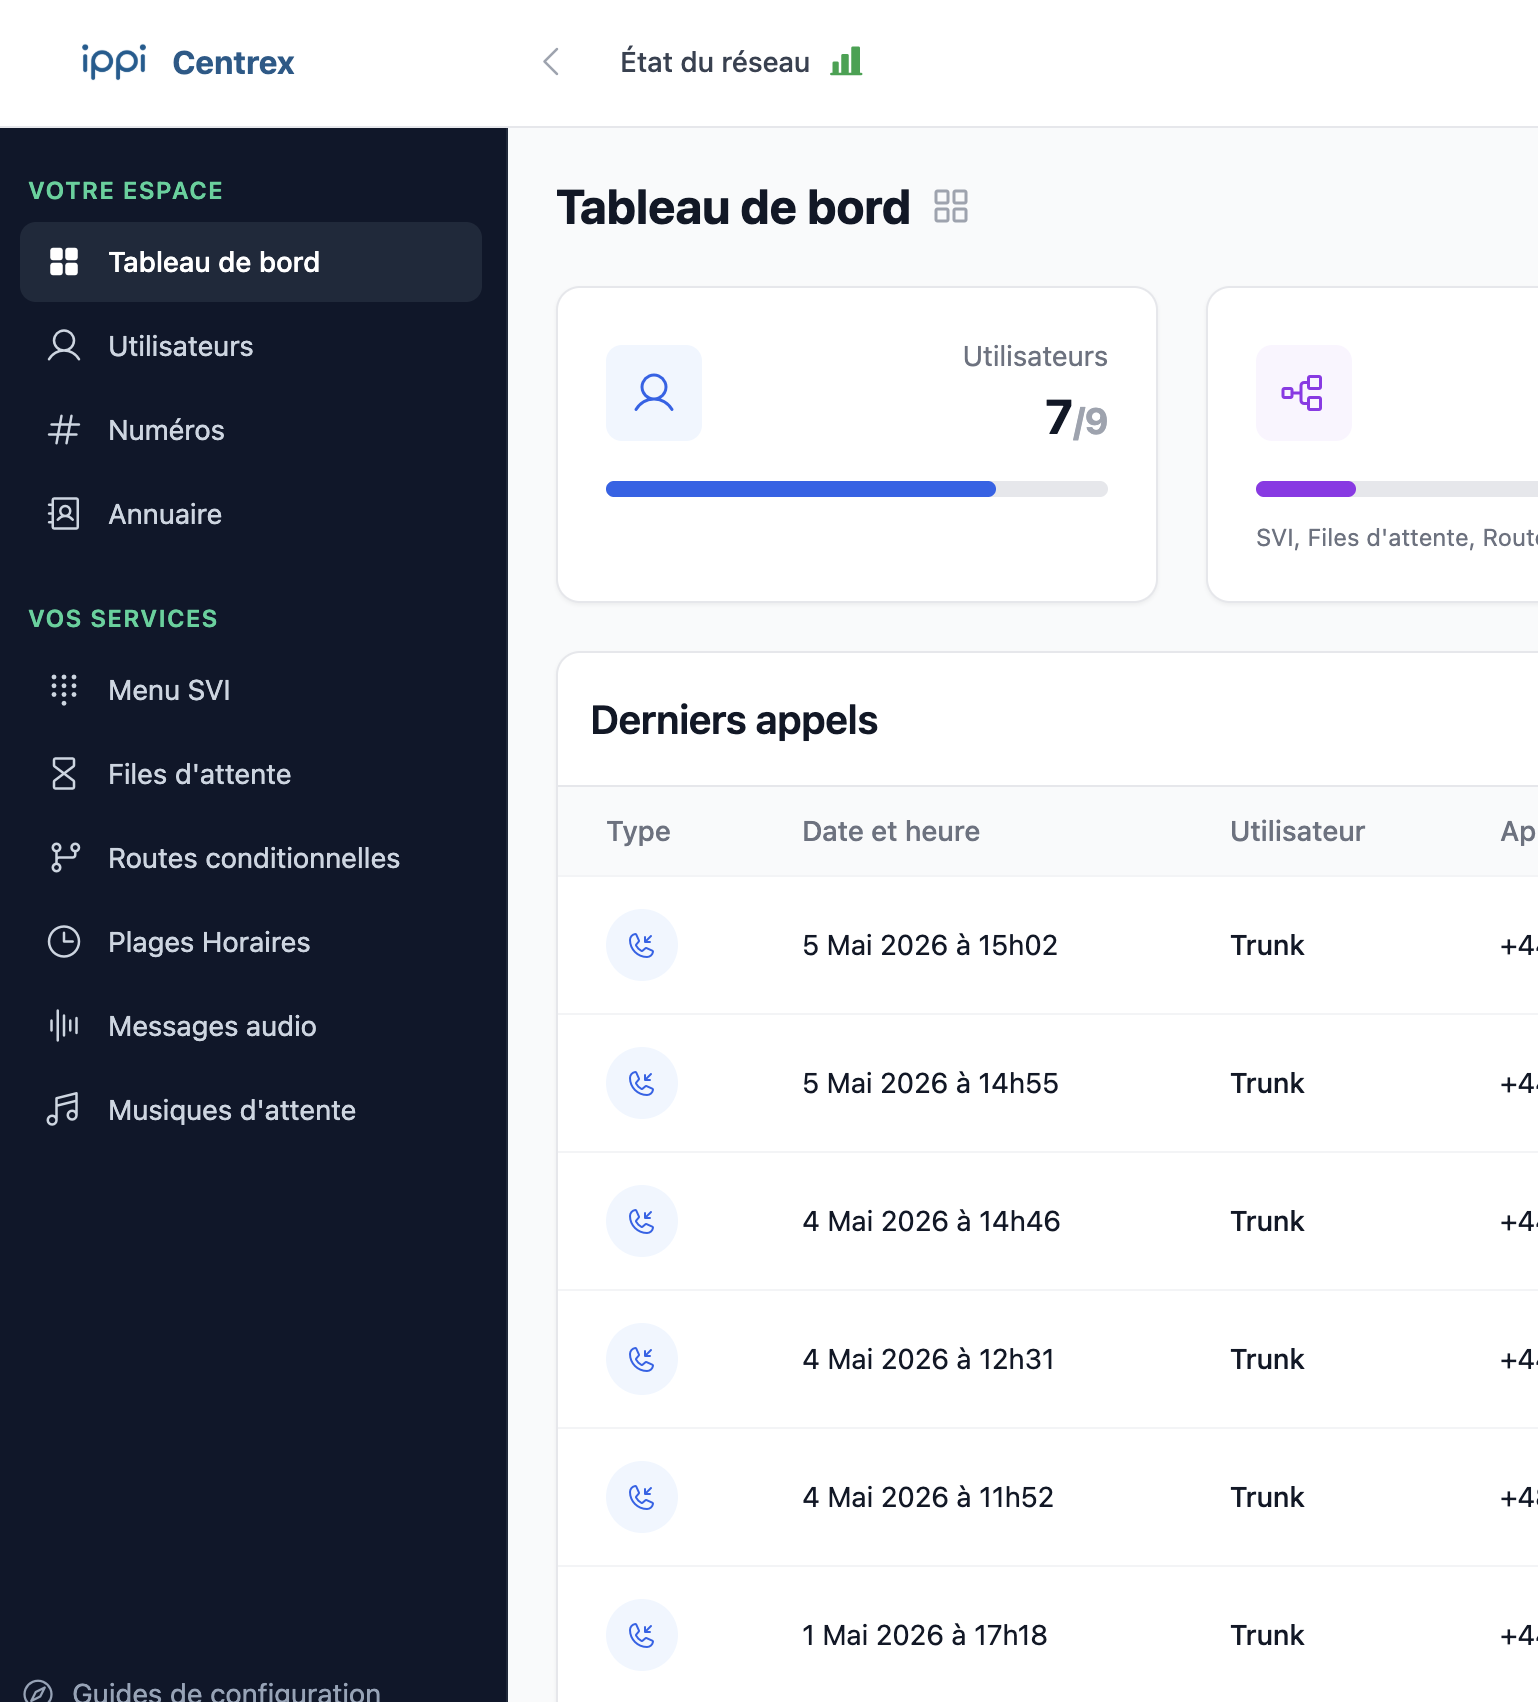Screen dimensions: 1538x1702
Task: Open Annuaire directory page
Action: [165, 514]
